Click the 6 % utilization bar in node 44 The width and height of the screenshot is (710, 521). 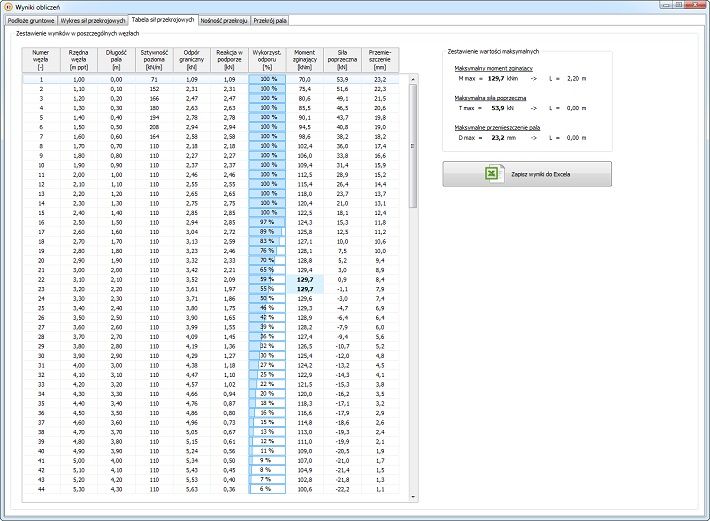coord(267,489)
